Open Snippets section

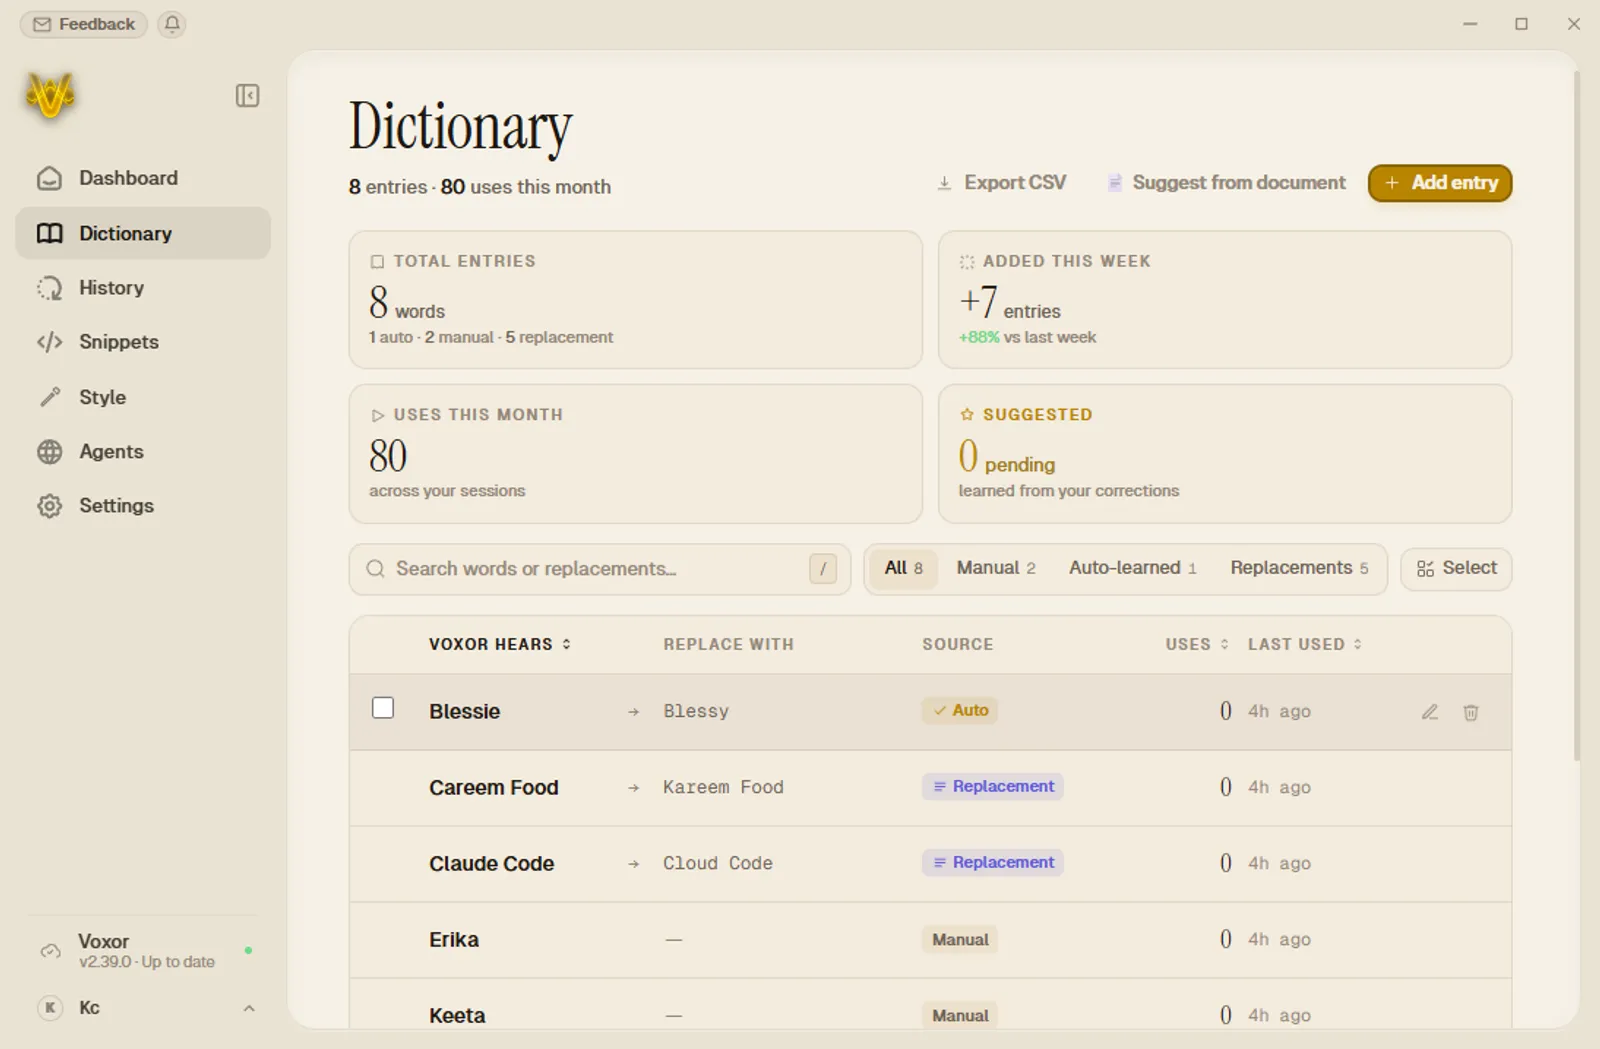(143, 342)
